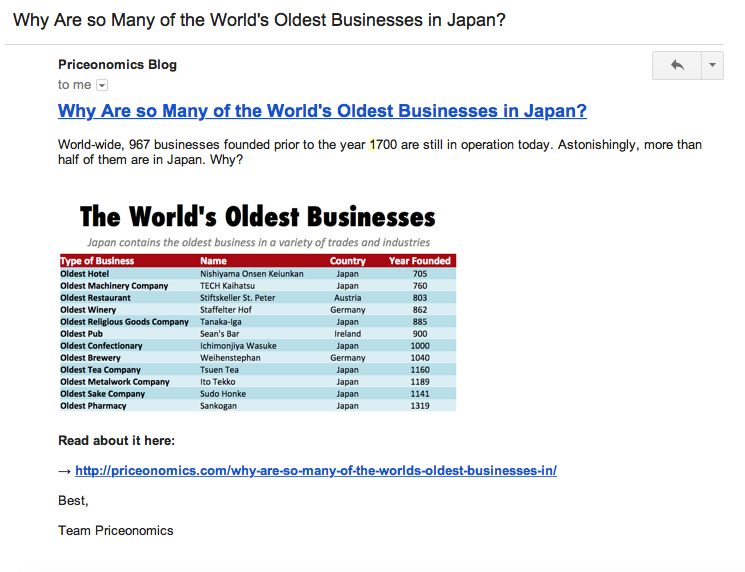Click 'Sankogan' table cell
The height and width of the screenshot is (572, 745).
(x=218, y=406)
